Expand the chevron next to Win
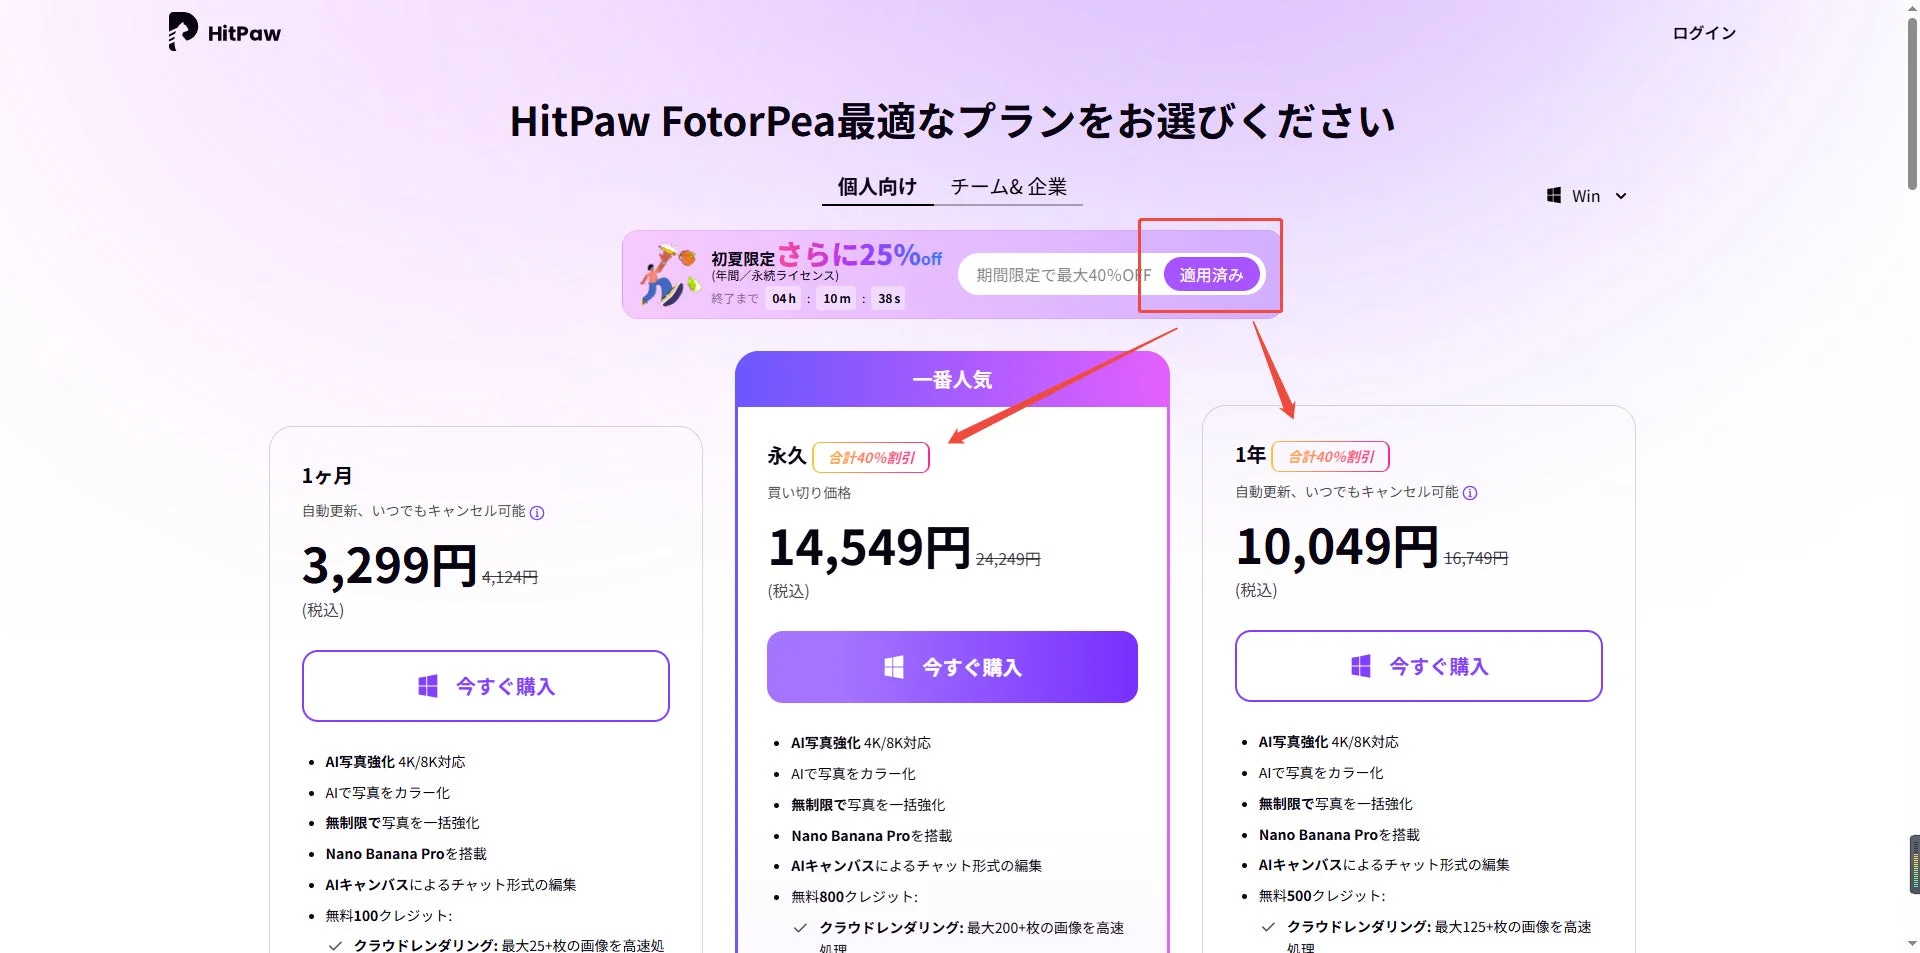Image resolution: width=1920 pixels, height=953 pixels. [x=1621, y=196]
